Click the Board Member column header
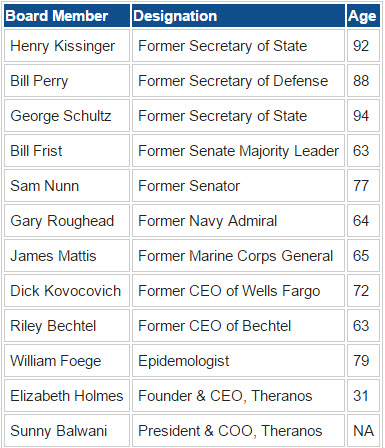 coord(67,16)
